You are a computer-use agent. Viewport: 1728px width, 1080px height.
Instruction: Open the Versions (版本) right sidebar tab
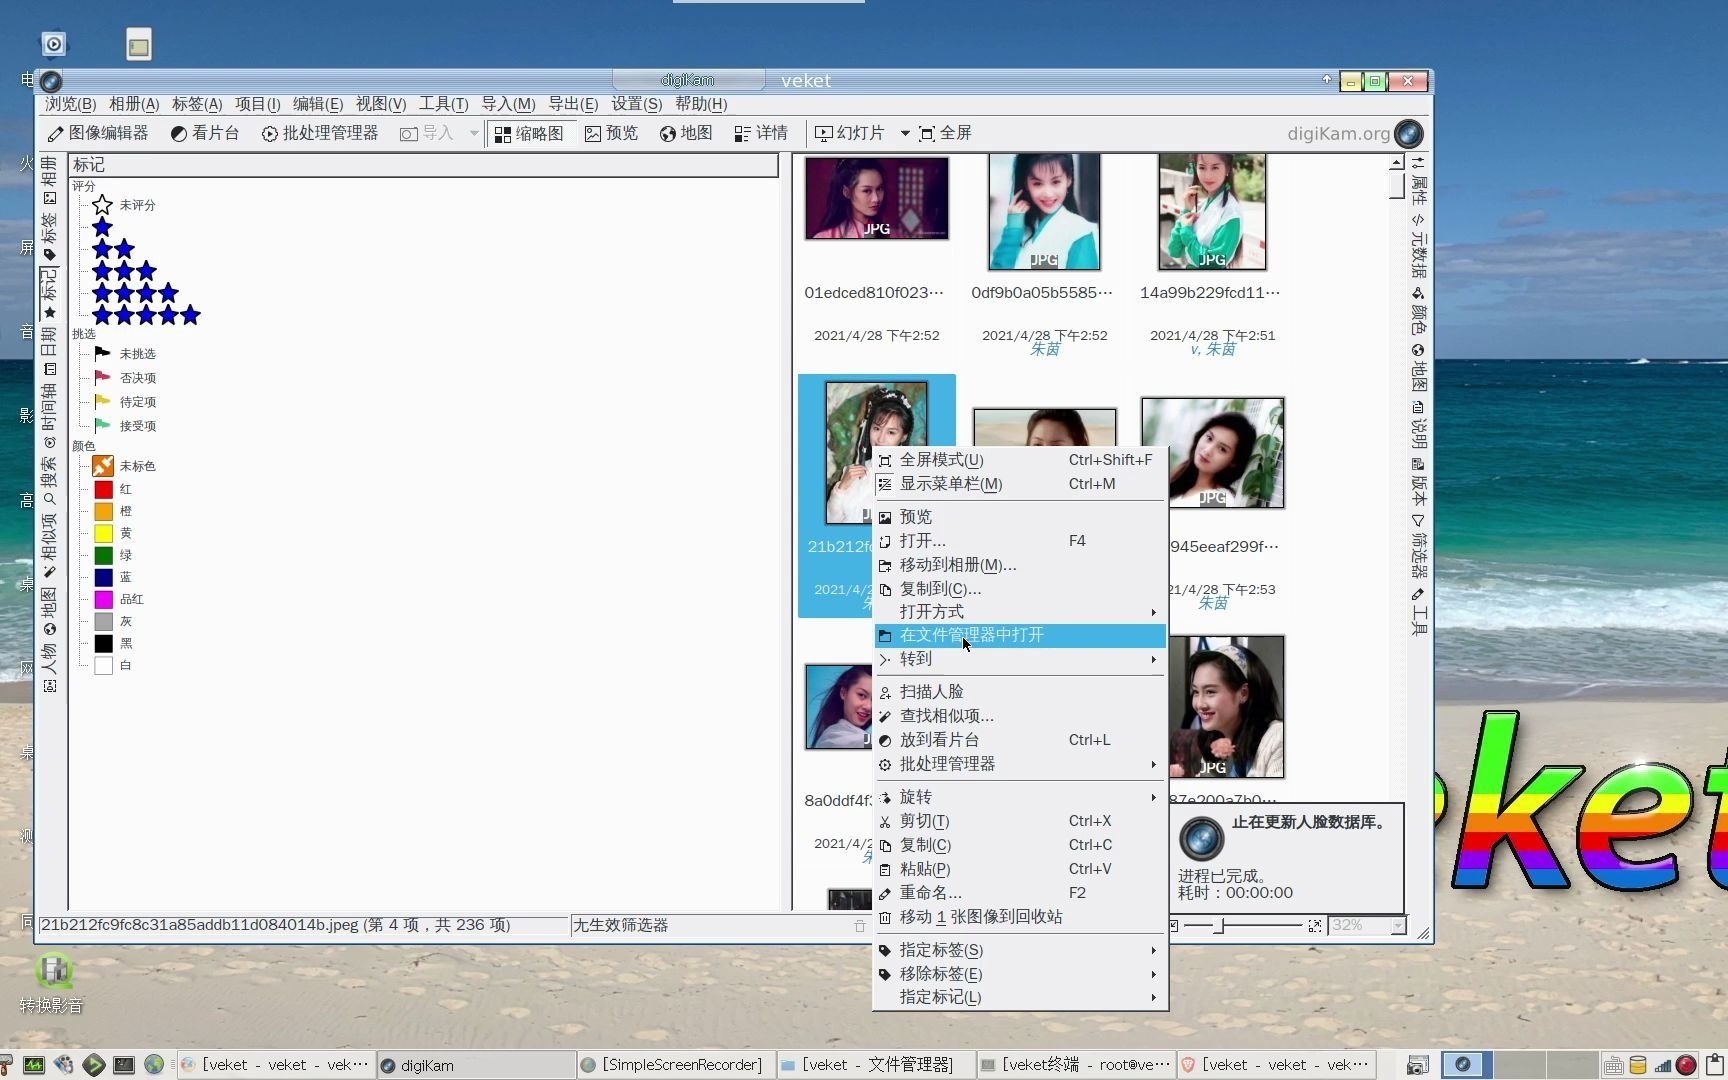[x=1418, y=482]
